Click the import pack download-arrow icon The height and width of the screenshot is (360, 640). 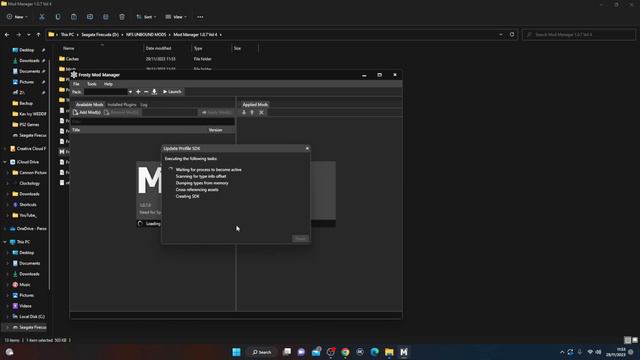tap(154, 92)
